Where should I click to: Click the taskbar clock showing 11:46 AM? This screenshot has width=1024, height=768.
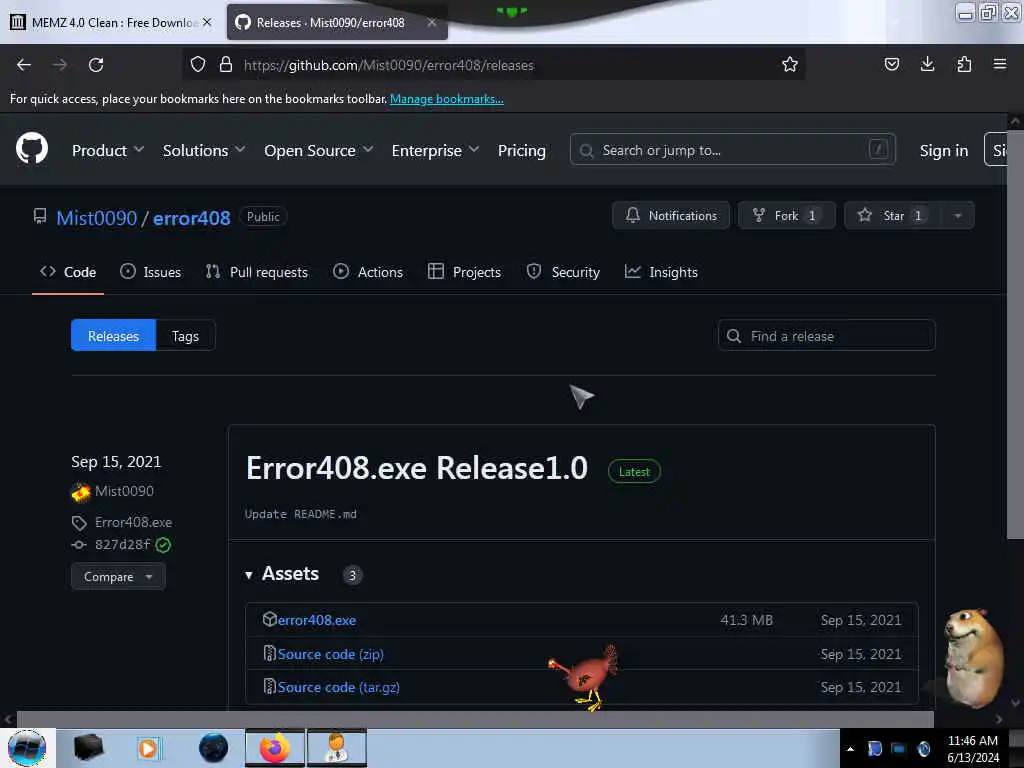pos(972,748)
